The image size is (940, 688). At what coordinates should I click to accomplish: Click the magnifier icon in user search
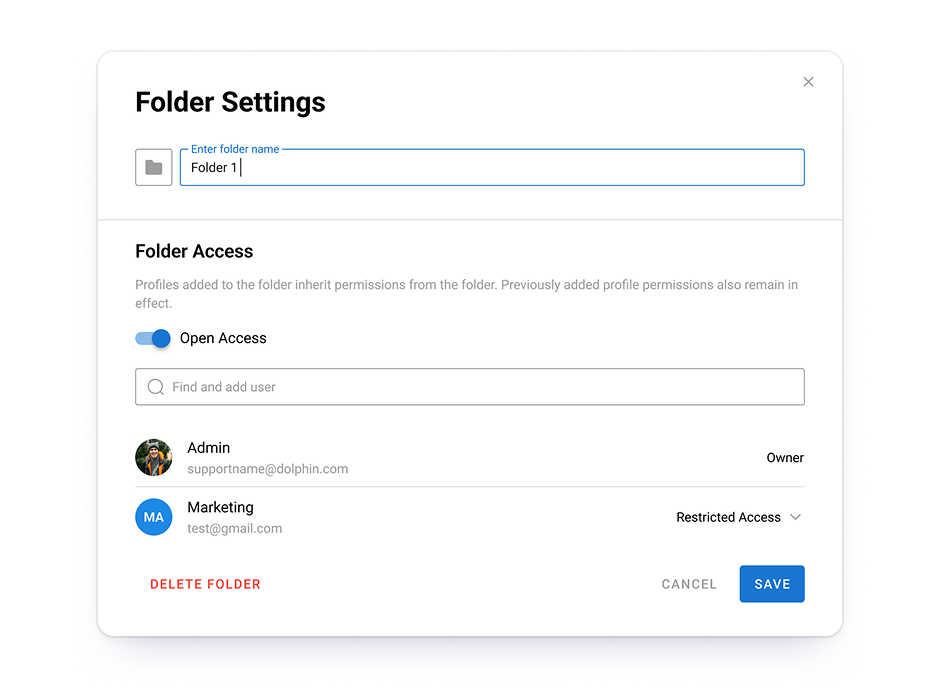pos(155,387)
